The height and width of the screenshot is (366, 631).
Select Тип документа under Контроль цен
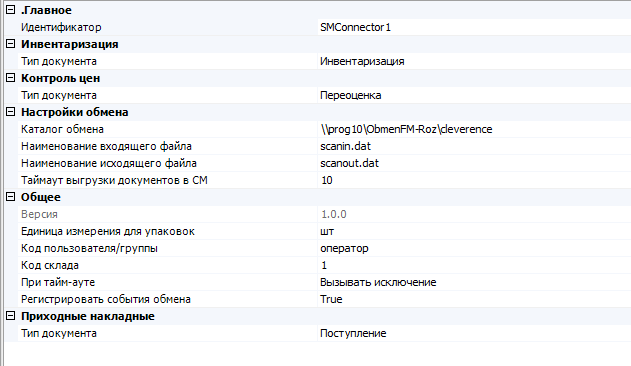(x=59, y=95)
